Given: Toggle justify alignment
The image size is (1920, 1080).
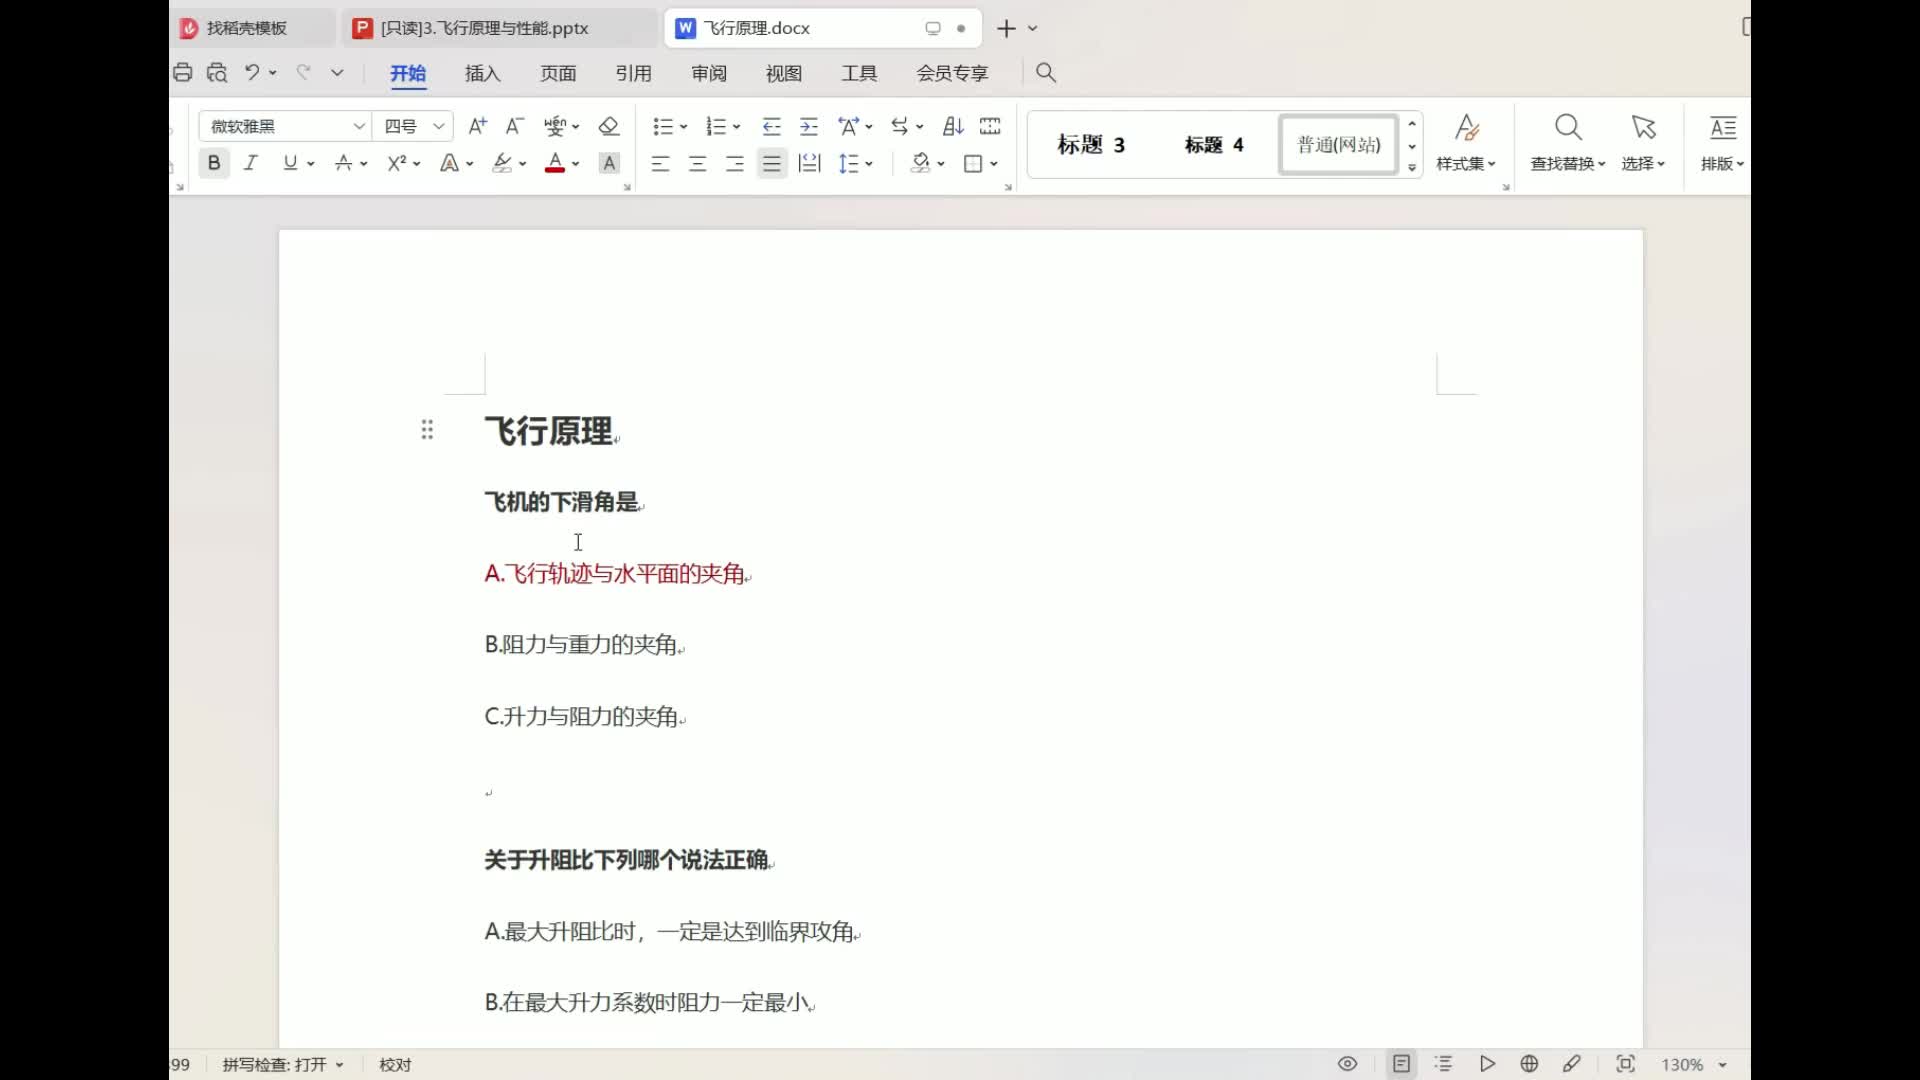Looking at the screenshot, I should pos(772,163).
